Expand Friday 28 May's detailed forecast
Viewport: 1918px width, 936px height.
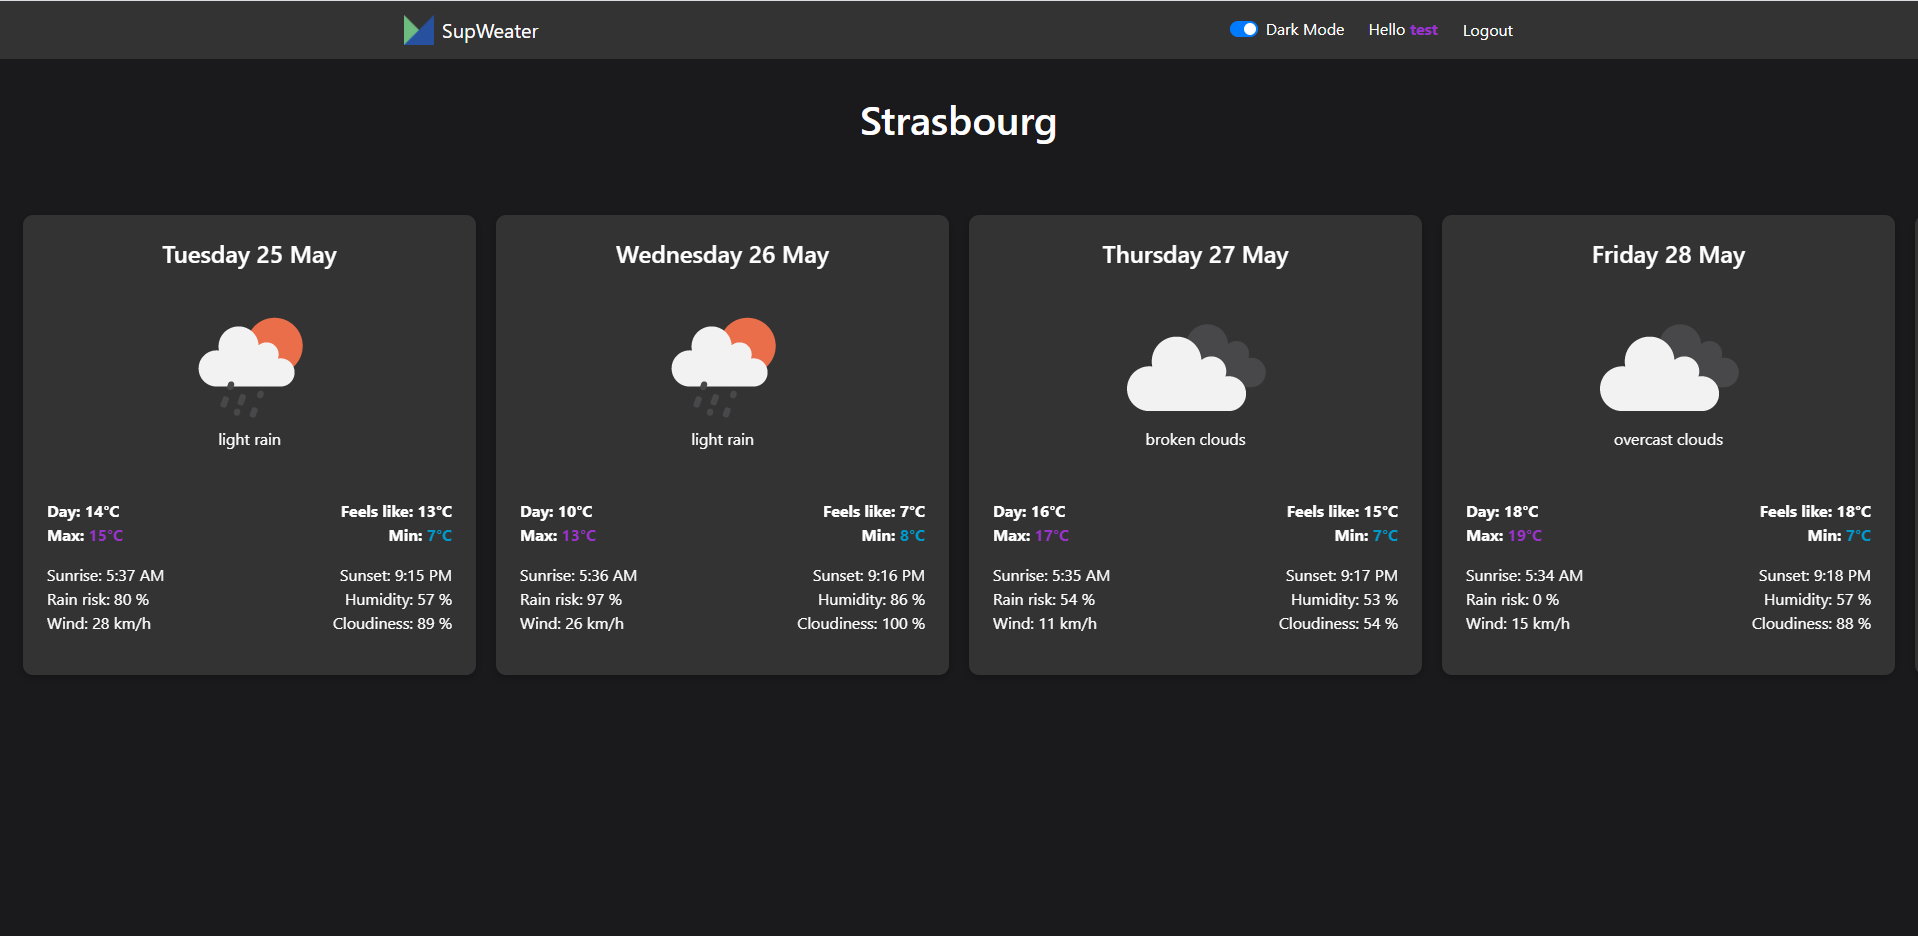pos(1667,445)
